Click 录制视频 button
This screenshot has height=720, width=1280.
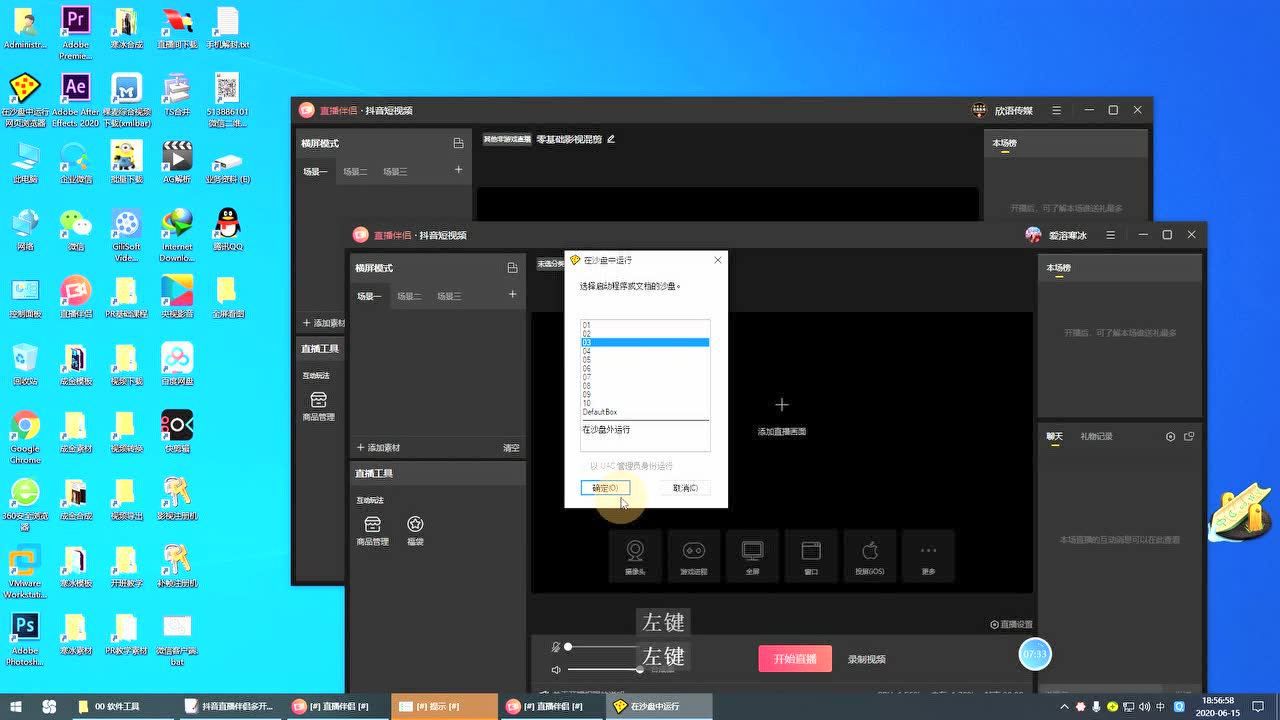(x=866, y=659)
